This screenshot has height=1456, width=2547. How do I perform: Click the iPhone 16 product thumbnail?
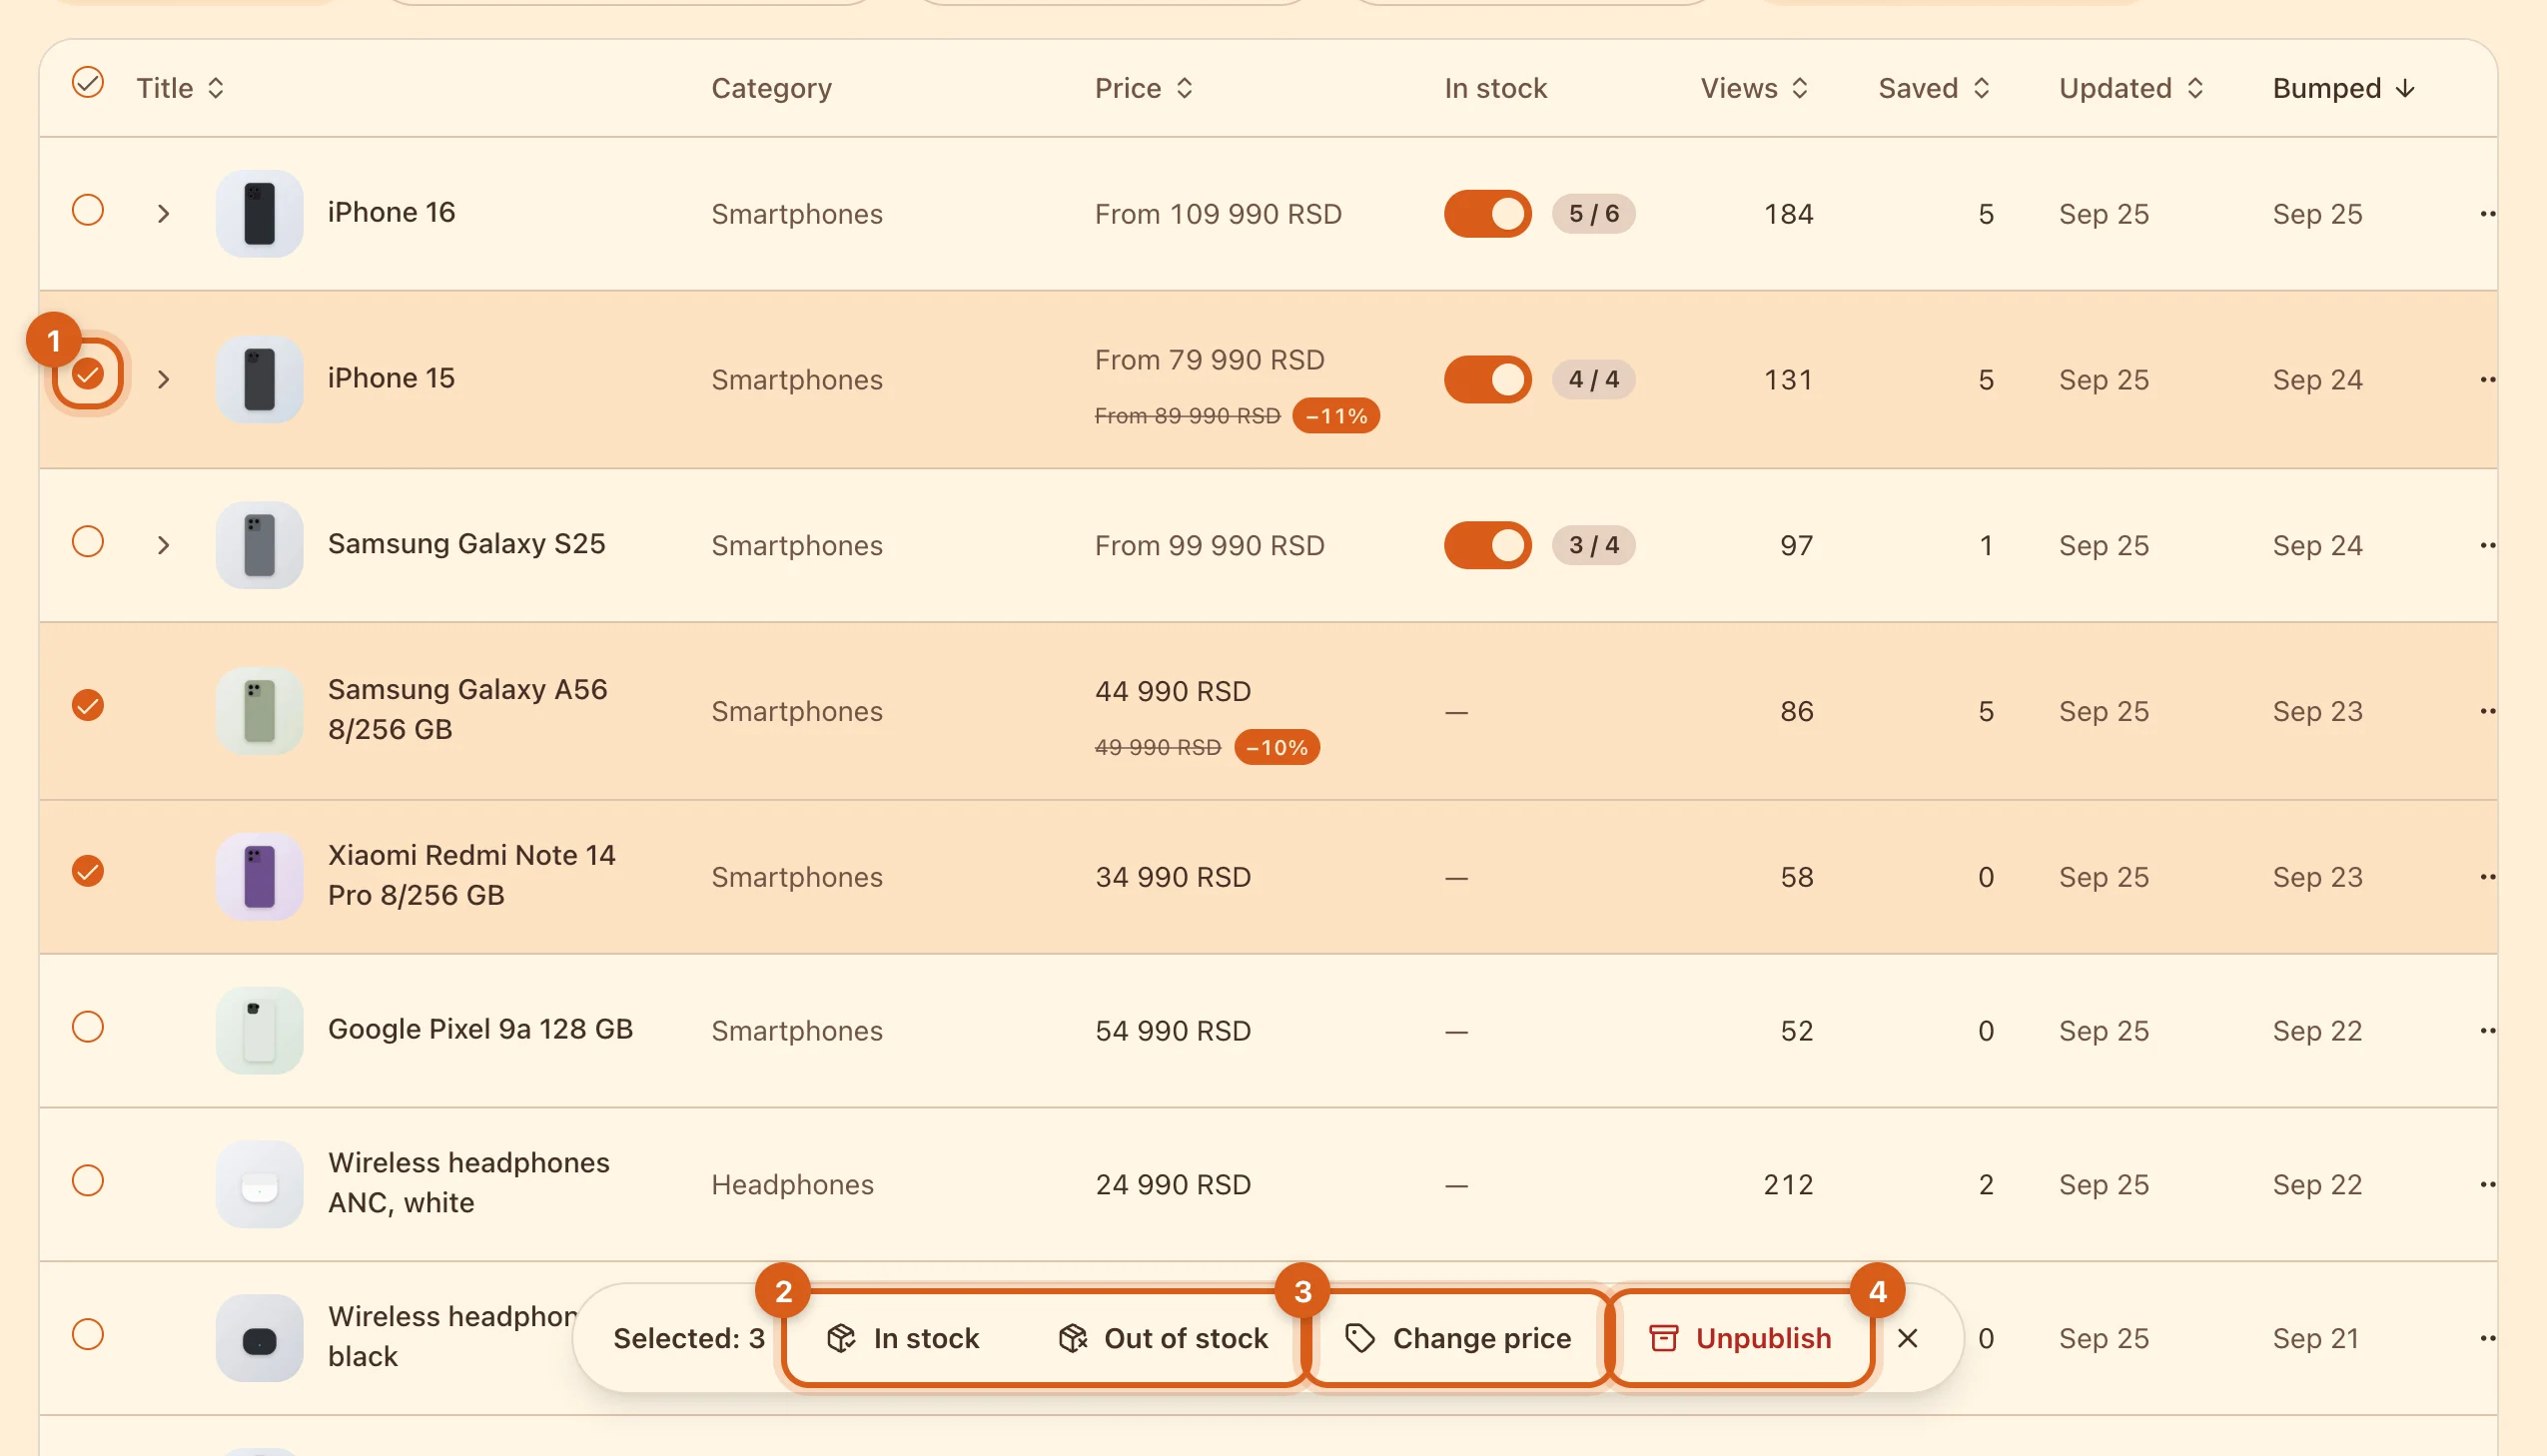tap(260, 214)
